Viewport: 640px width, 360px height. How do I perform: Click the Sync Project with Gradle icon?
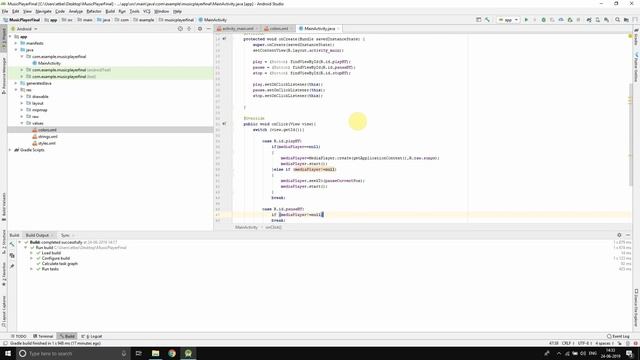589,20
